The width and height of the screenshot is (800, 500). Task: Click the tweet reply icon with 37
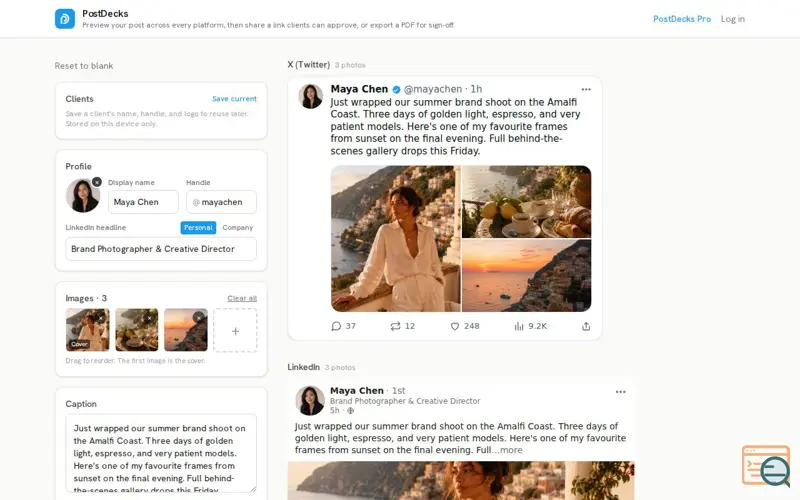tap(336, 326)
